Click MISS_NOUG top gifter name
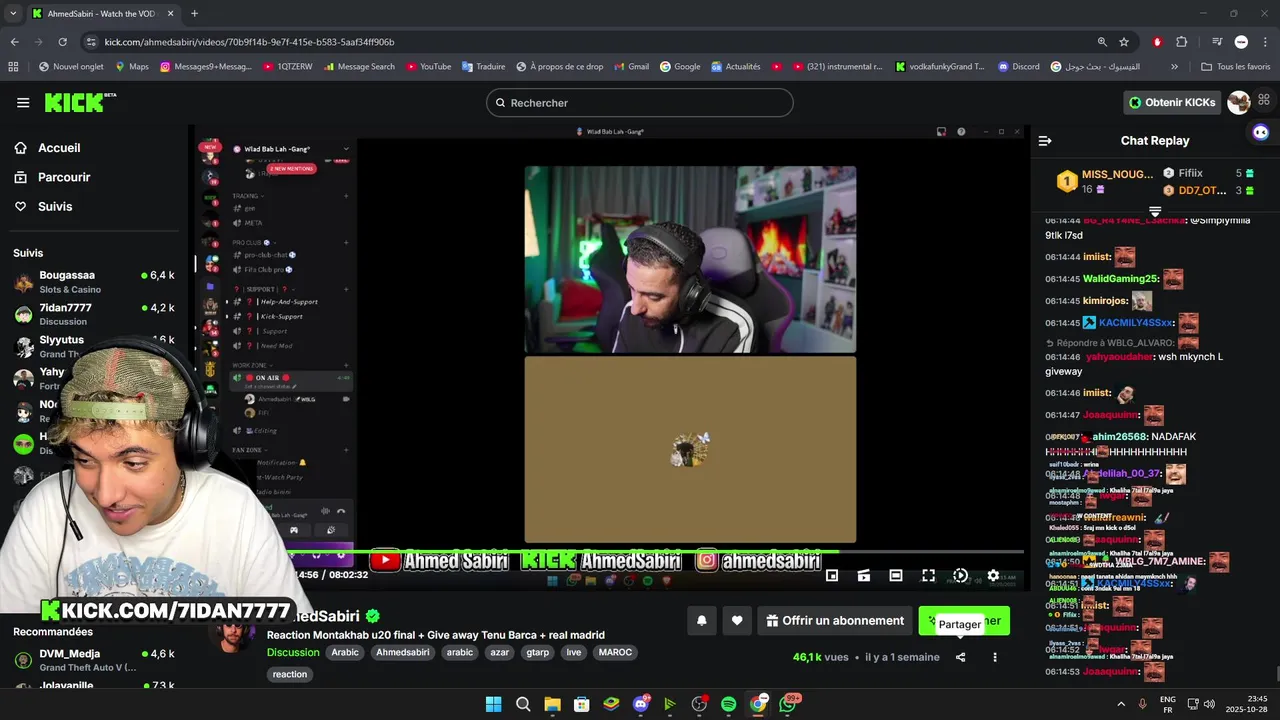The height and width of the screenshot is (720, 1280). 1117,174
